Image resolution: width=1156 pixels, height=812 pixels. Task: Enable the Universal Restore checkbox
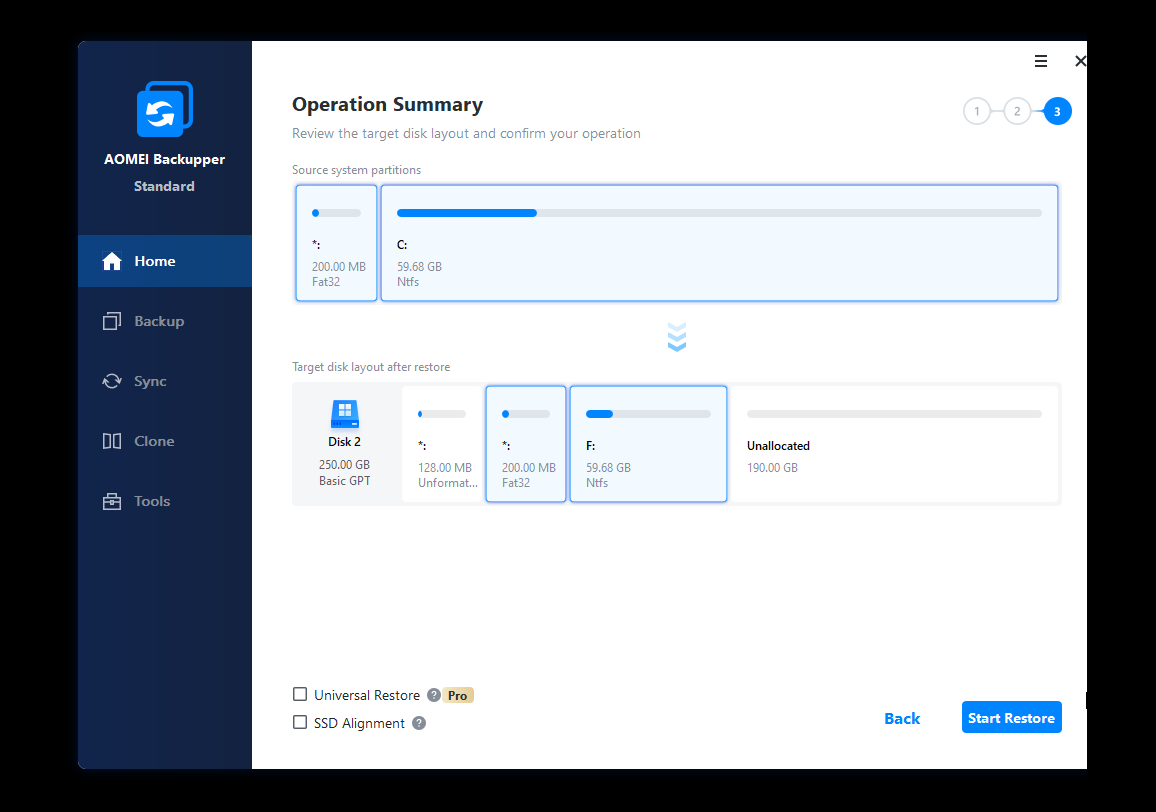click(x=300, y=694)
